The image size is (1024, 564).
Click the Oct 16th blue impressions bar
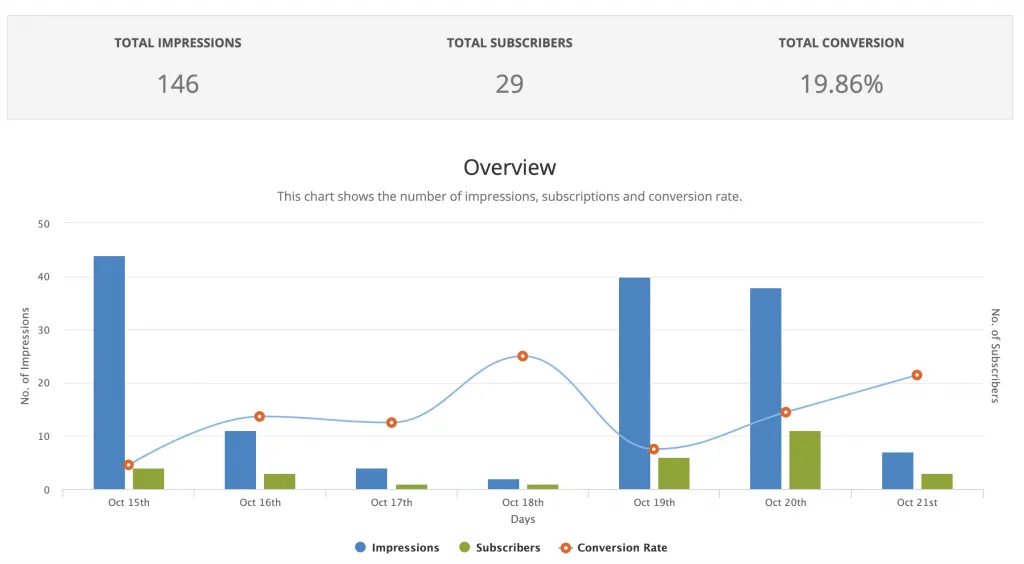240,460
